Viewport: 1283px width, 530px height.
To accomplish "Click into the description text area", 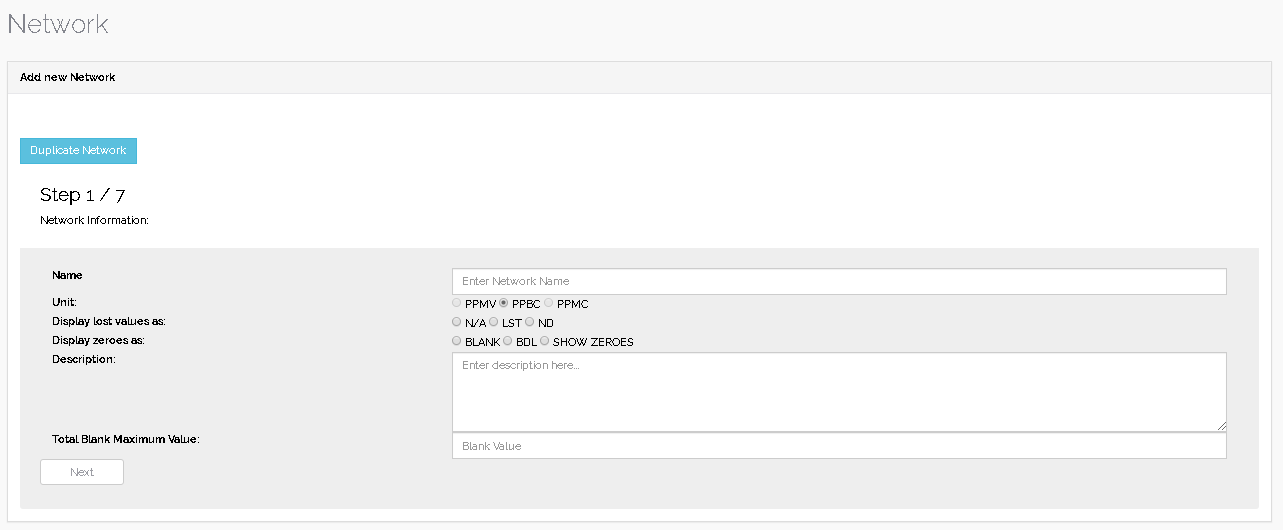I will [x=839, y=391].
